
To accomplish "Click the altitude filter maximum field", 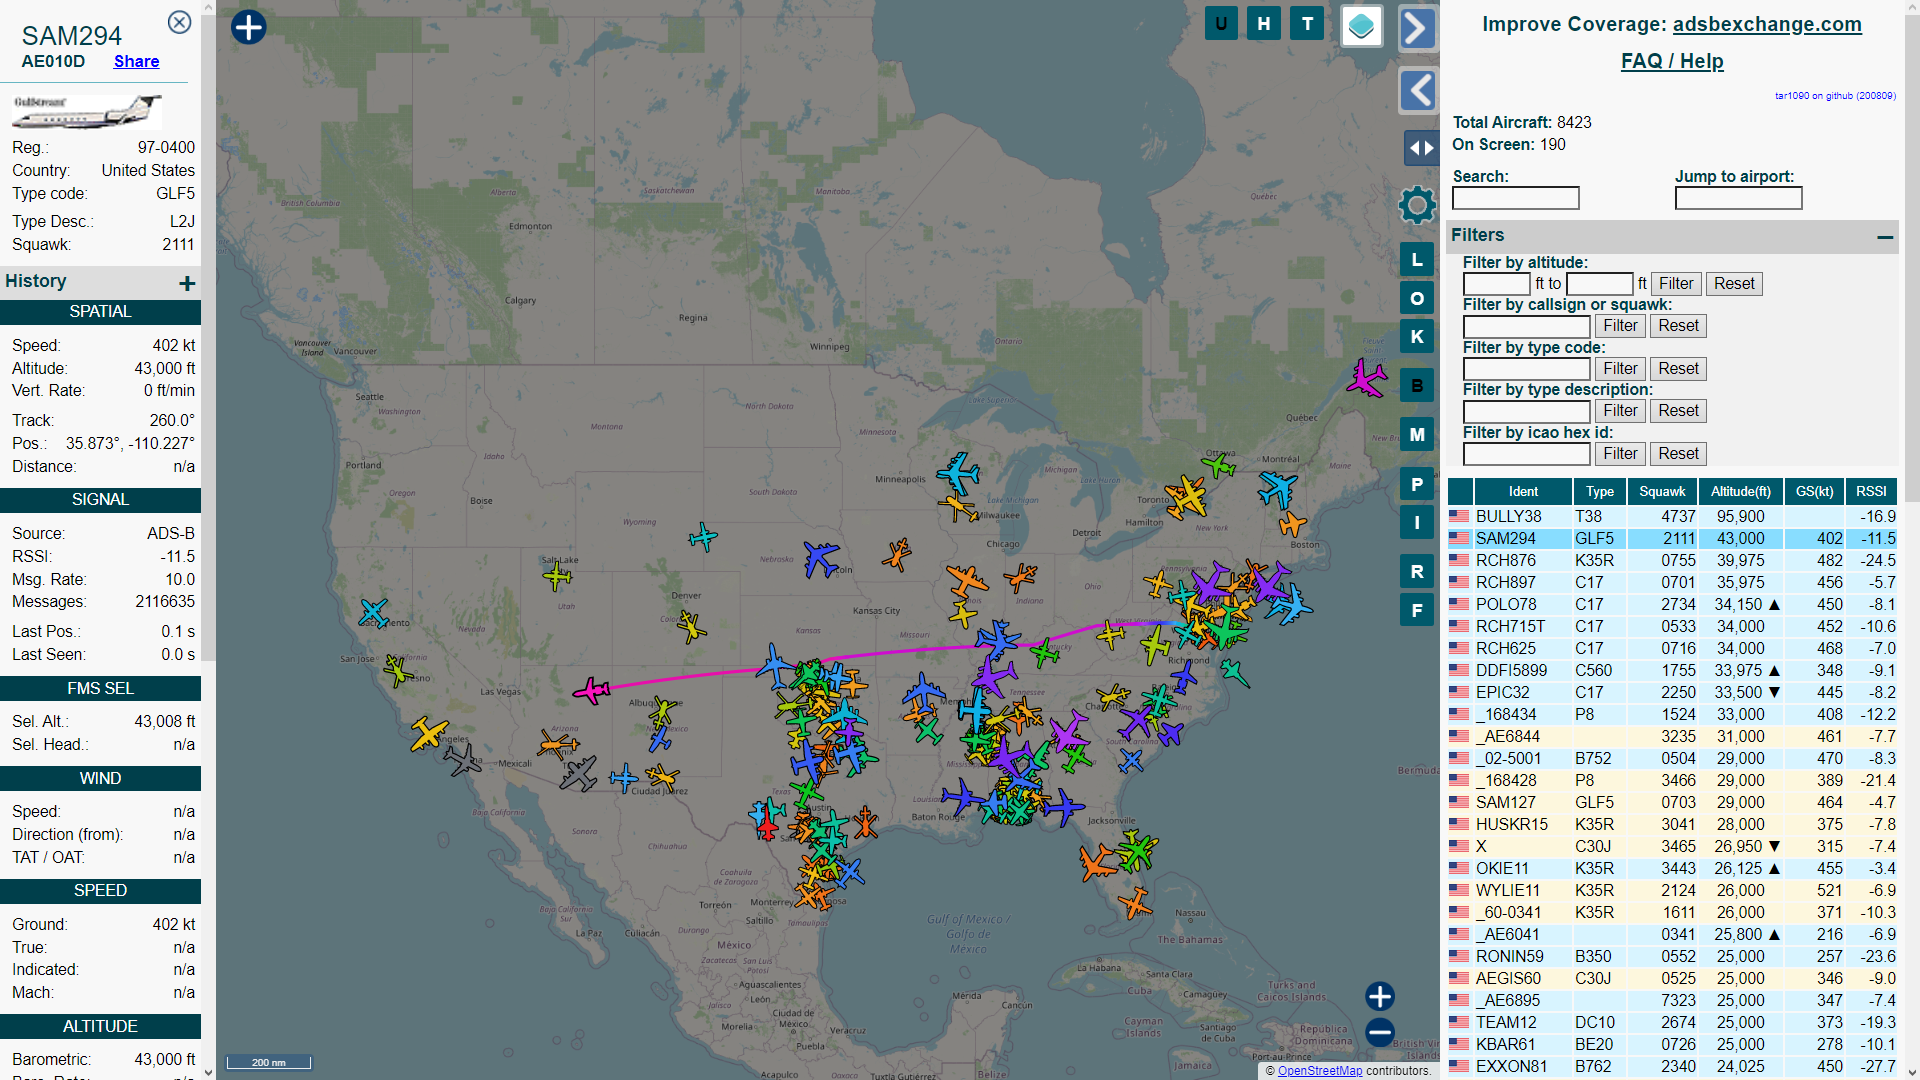I will [x=1599, y=284].
